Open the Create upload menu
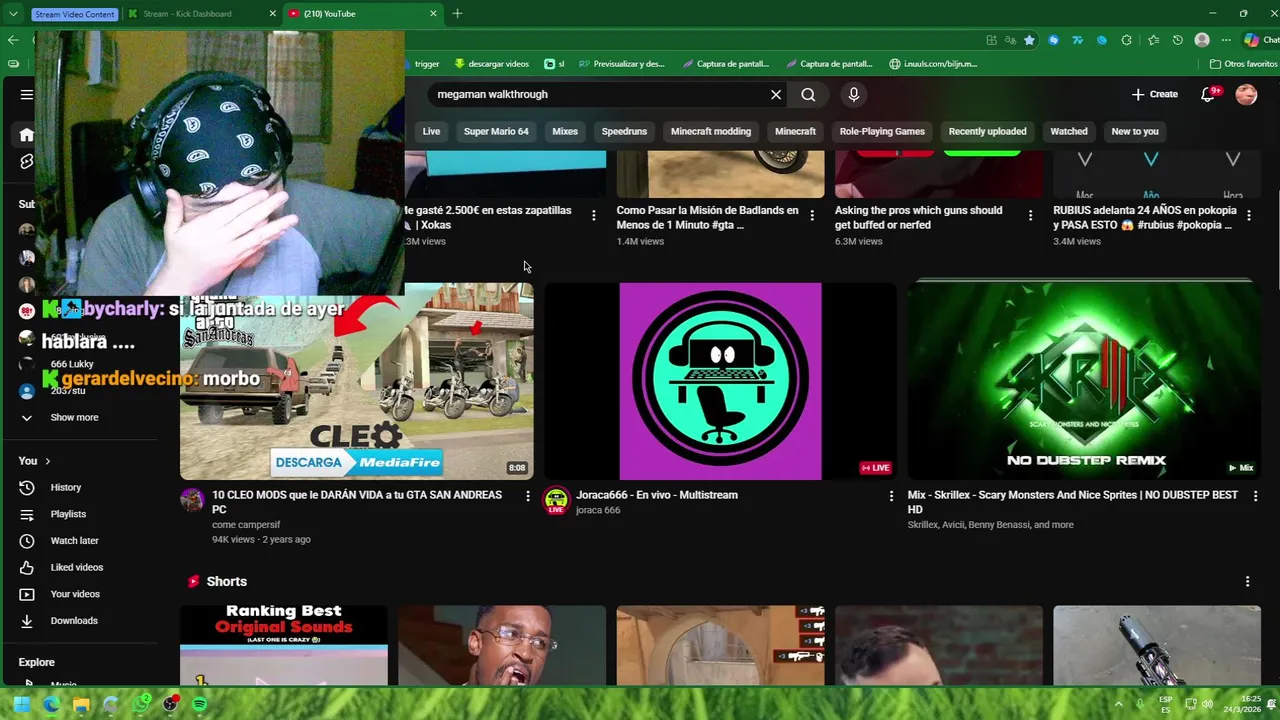 pos(1155,94)
